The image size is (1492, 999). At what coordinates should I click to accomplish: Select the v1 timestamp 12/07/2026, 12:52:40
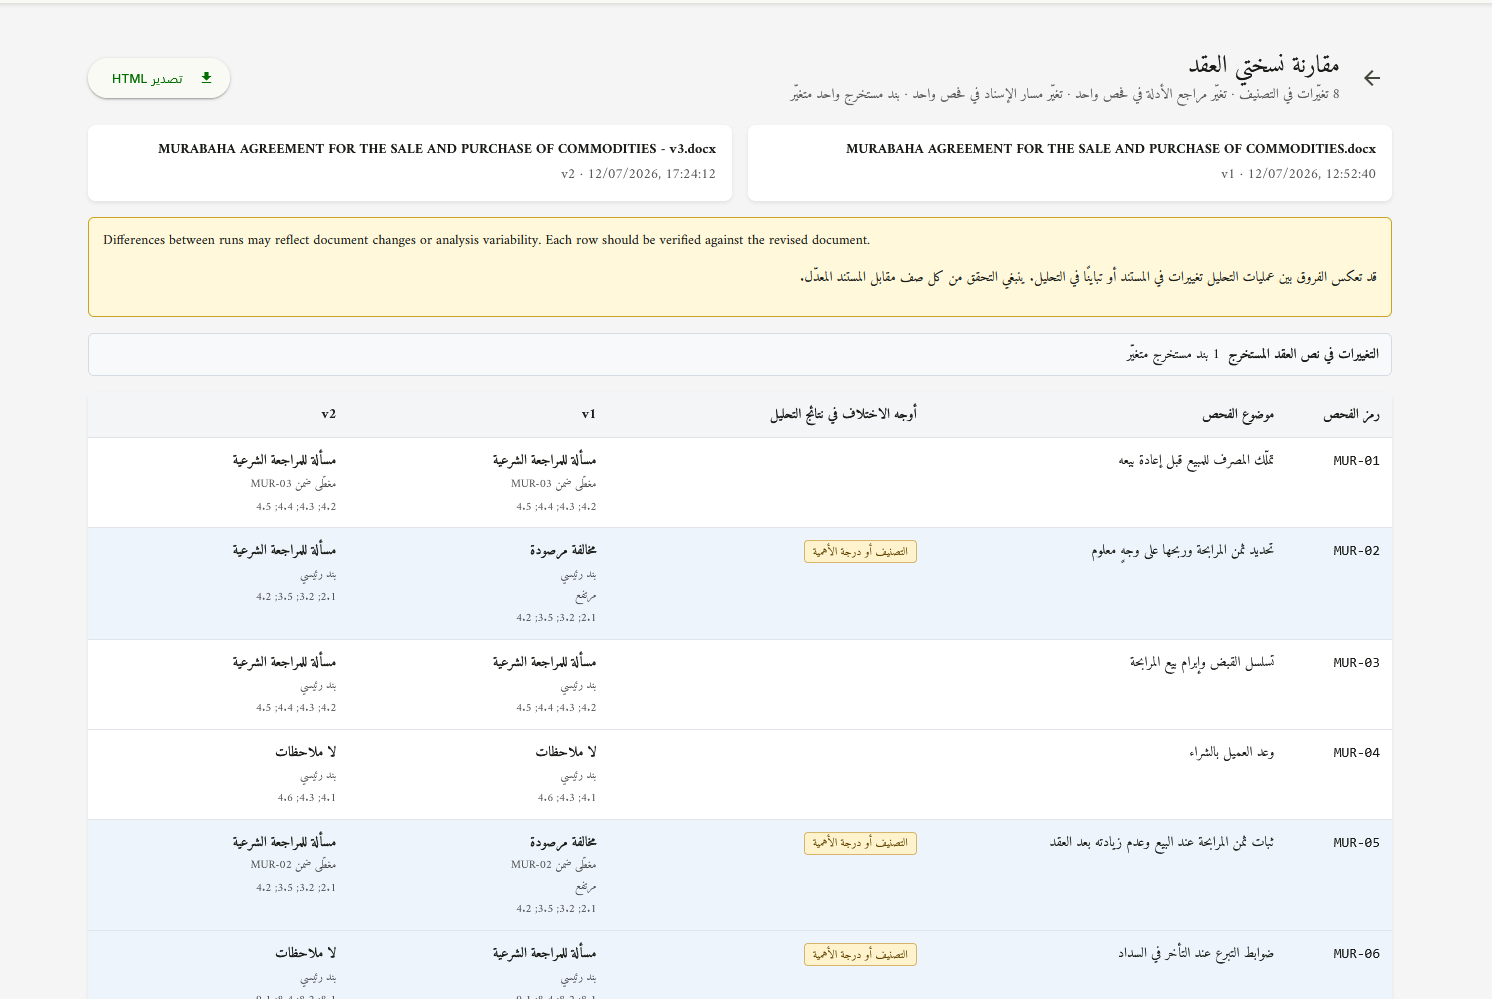[1312, 174]
